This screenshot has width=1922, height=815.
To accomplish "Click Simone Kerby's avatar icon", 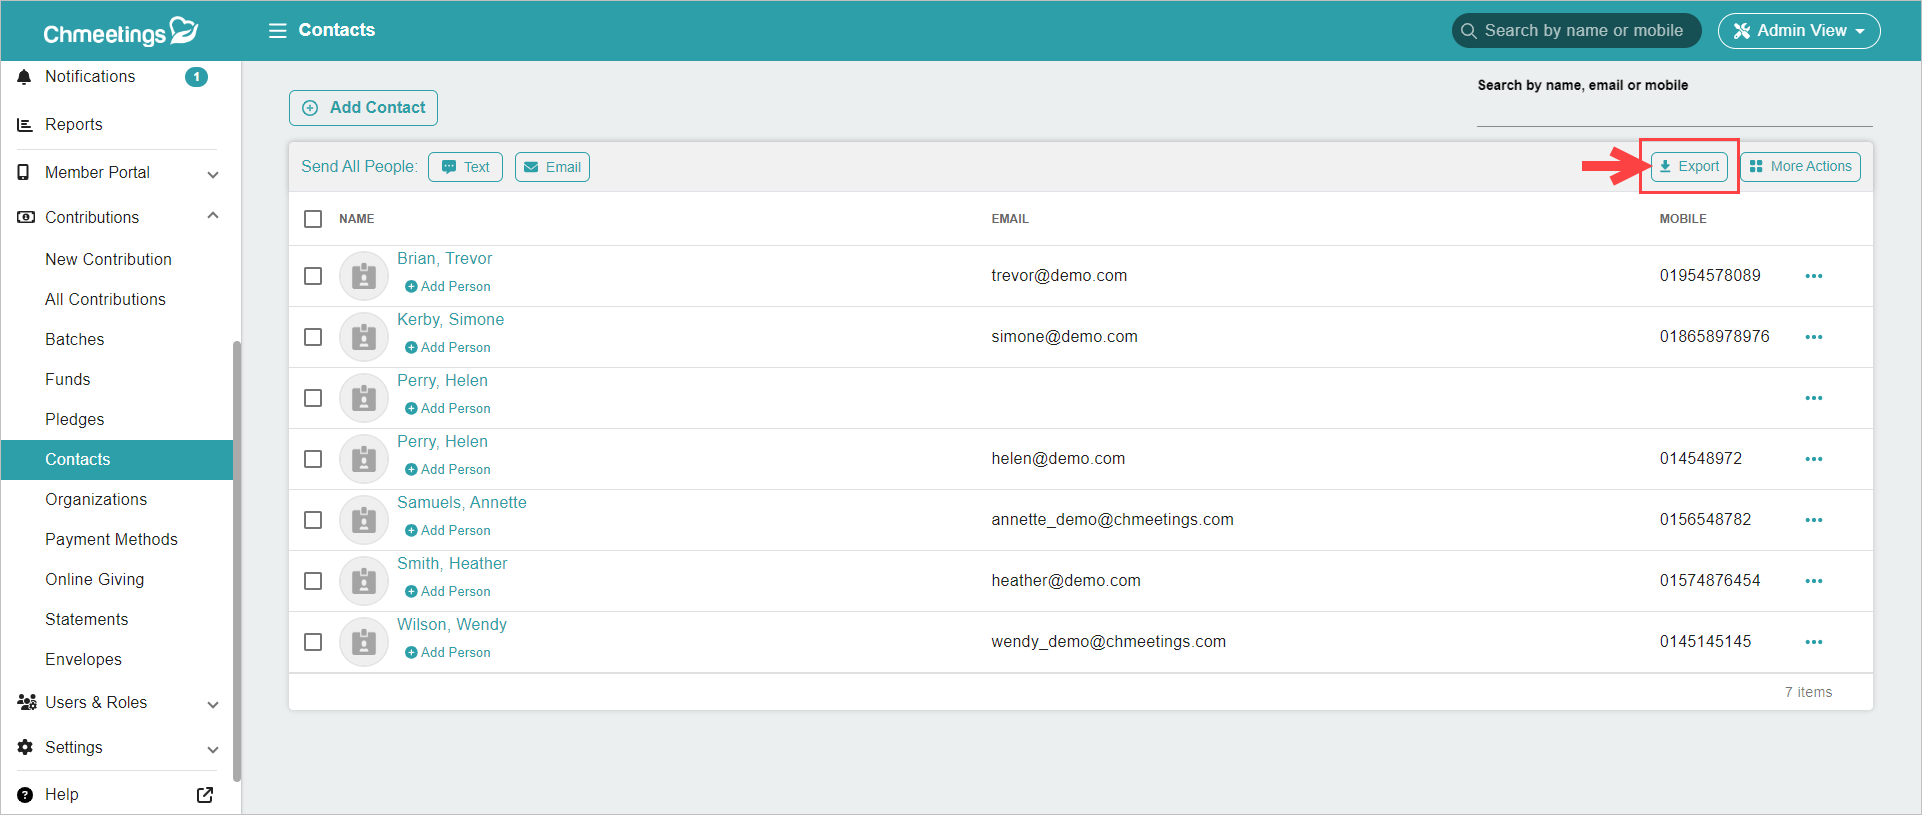I will pyautogui.click(x=363, y=337).
